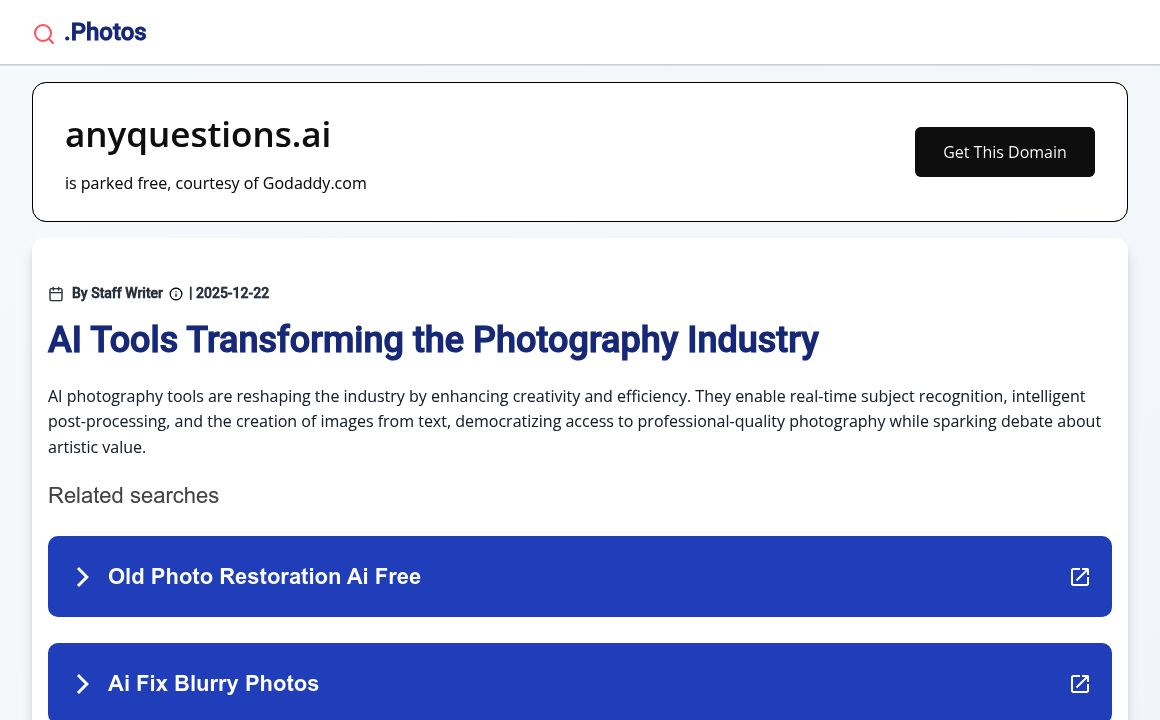Viewport: 1160px width, 720px height.
Task: Expand the chevron beside Ai Fix Blurry Photos
Action: click(83, 684)
